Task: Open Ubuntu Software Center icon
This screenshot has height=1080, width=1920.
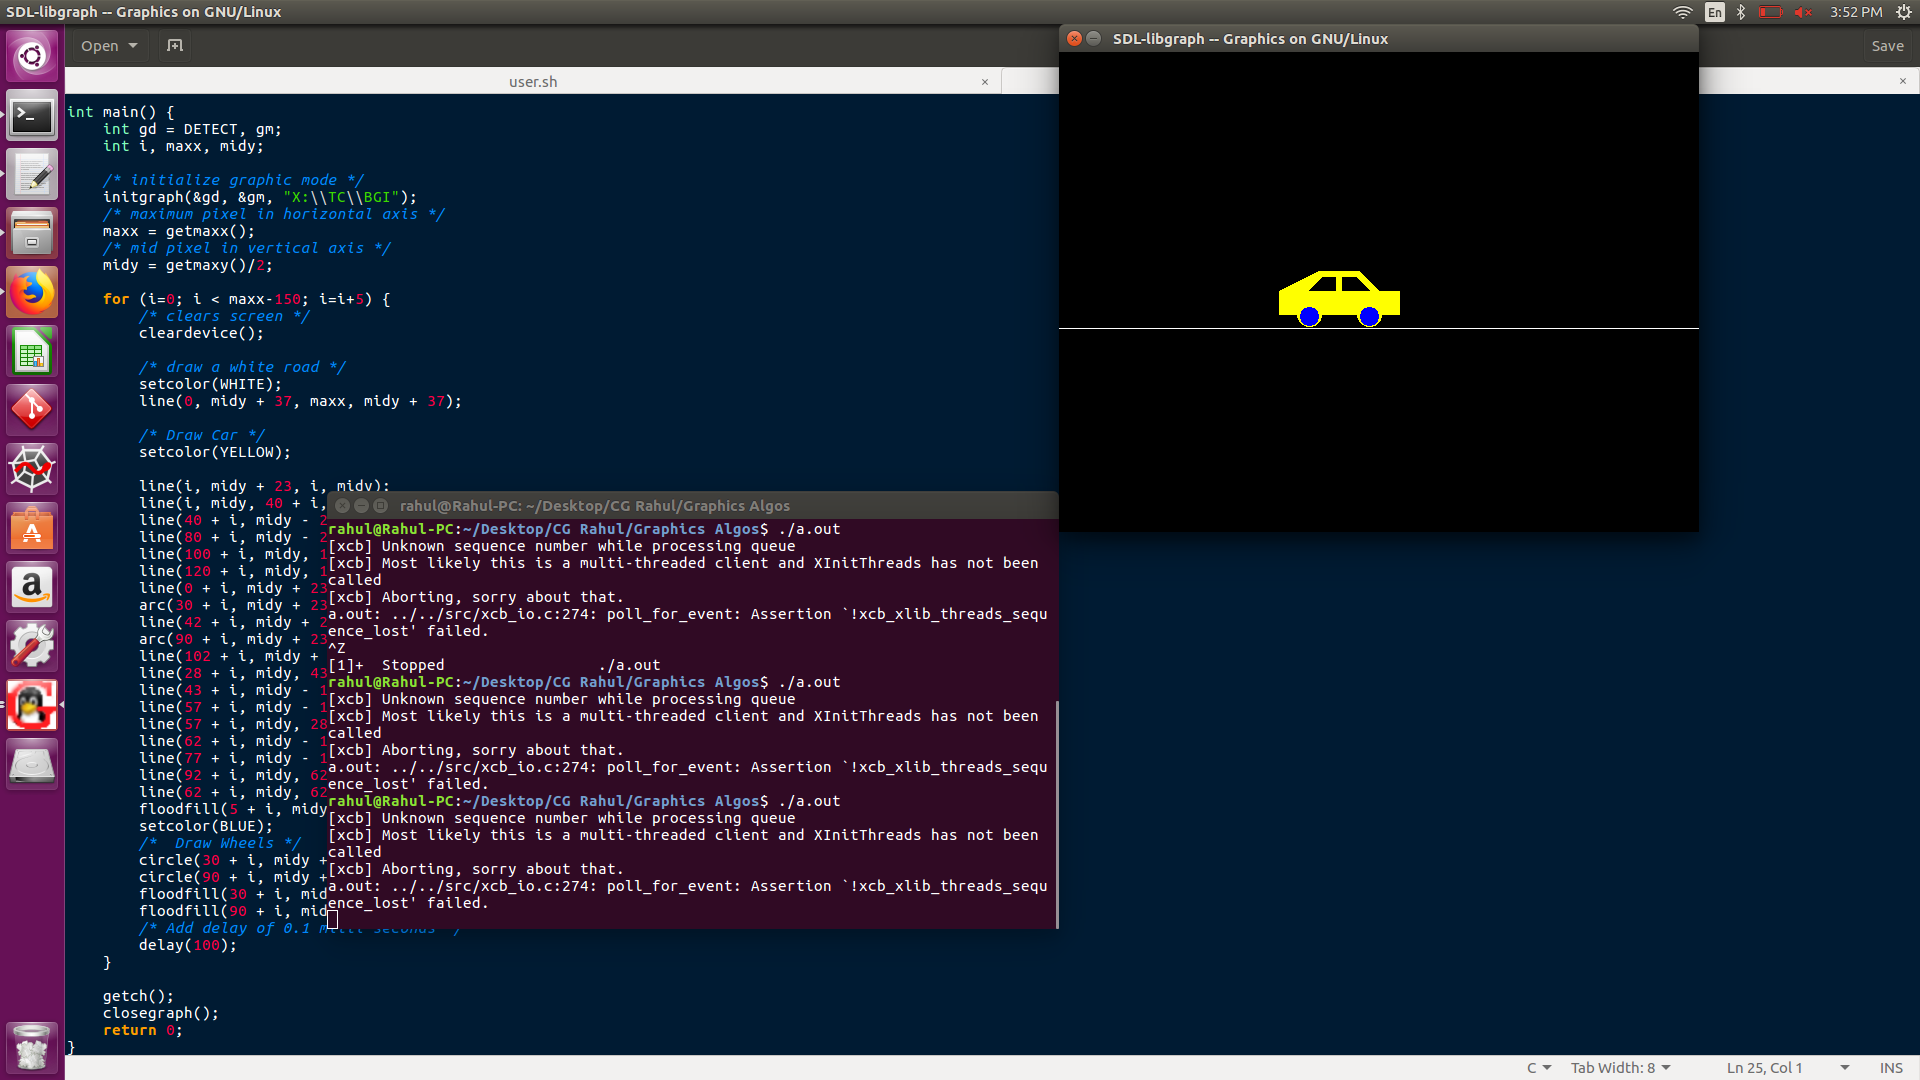Action: click(32, 528)
